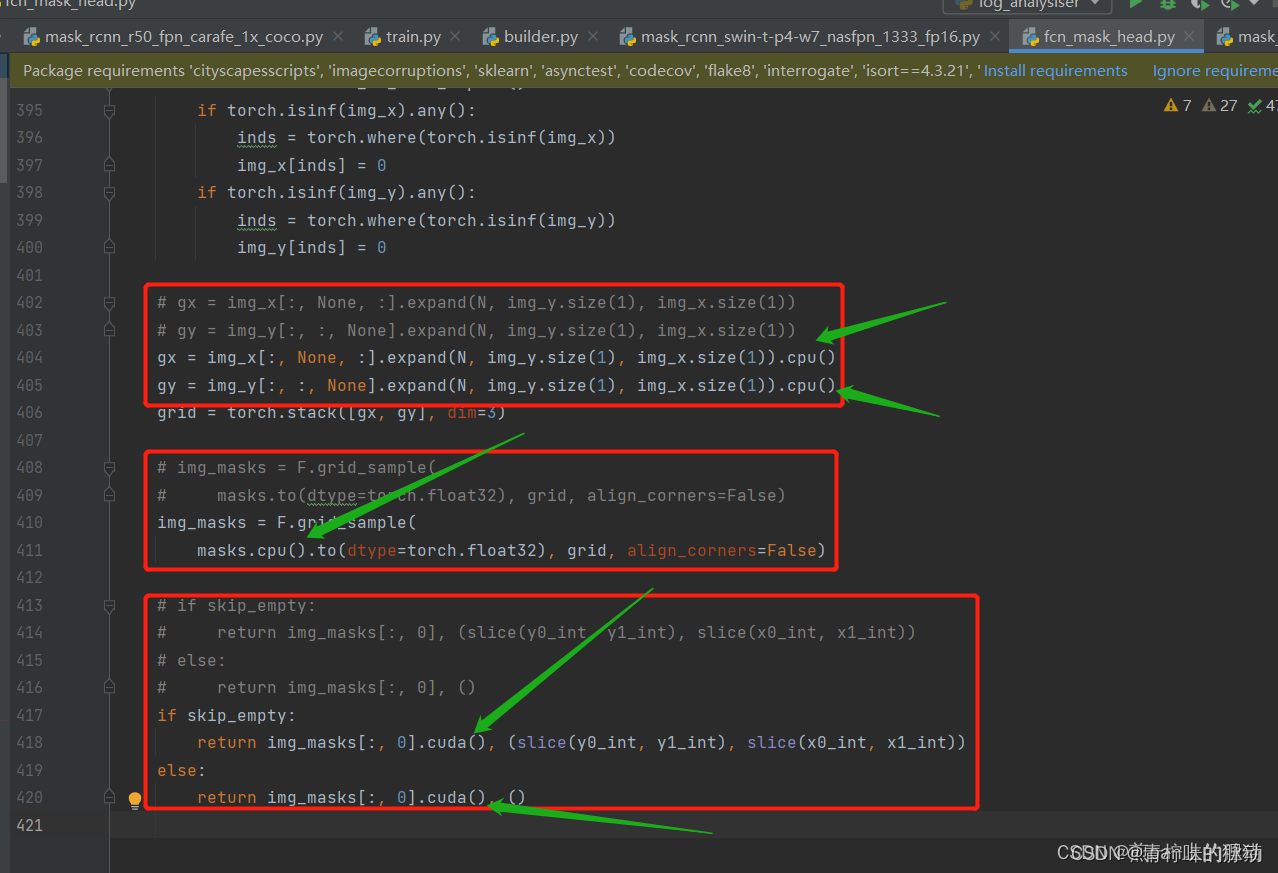Click the gutter line number 412
This screenshot has height=873, width=1278.
pyautogui.click(x=29, y=577)
